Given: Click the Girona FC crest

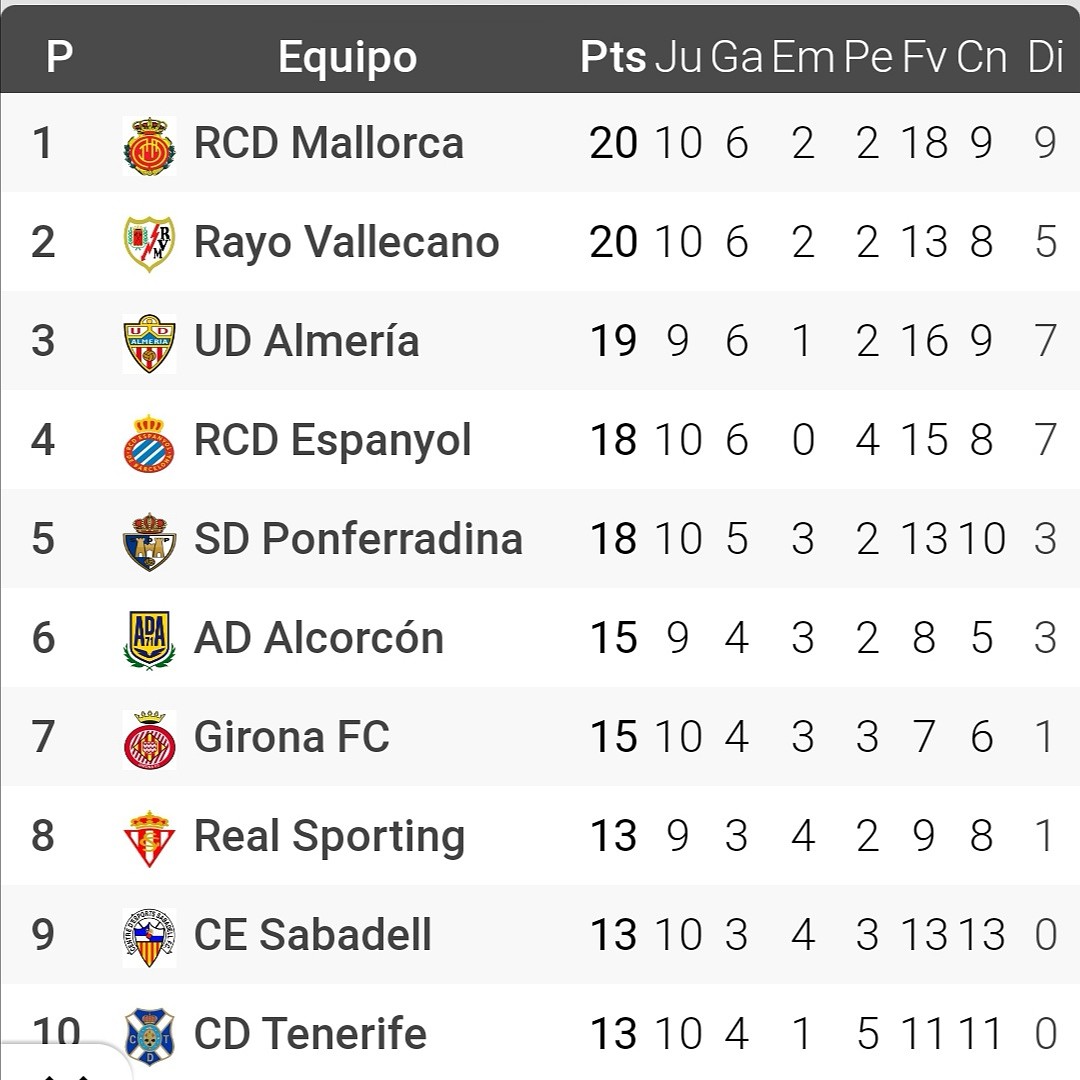Looking at the screenshot, I should coord(149,740).
